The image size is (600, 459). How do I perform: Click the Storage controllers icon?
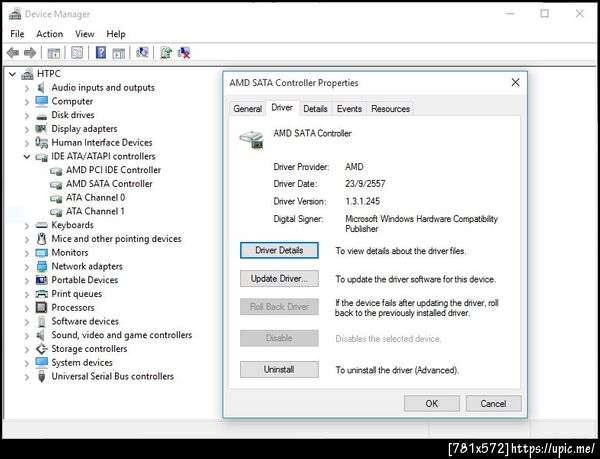click(41, 349)
